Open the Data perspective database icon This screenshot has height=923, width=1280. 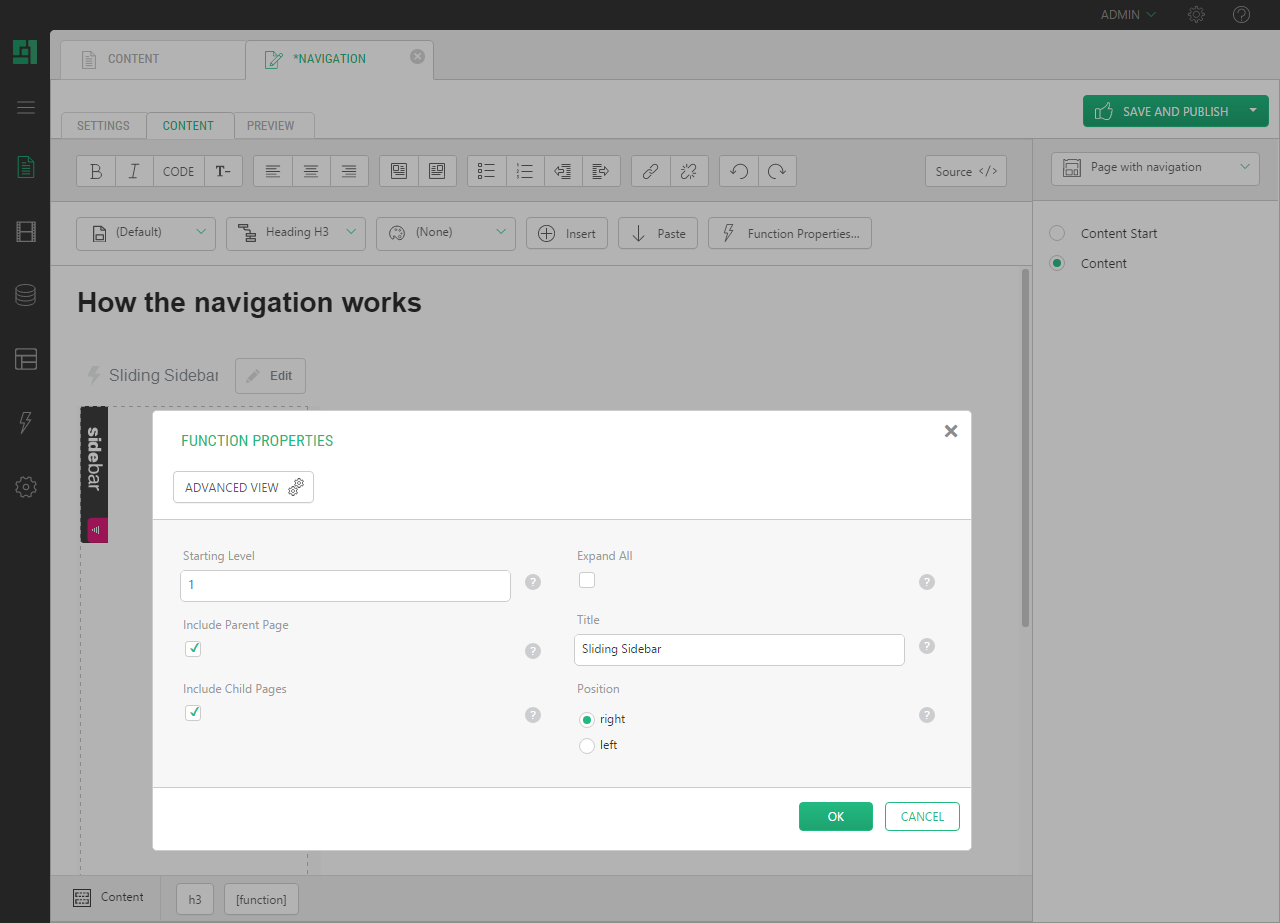[26, 295]
